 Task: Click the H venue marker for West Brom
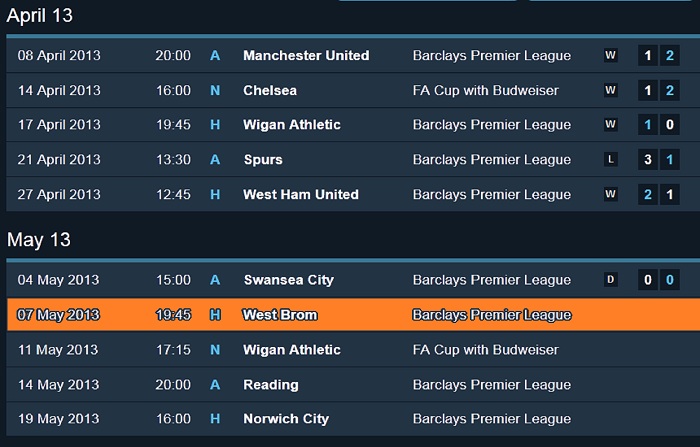(215, 315)
